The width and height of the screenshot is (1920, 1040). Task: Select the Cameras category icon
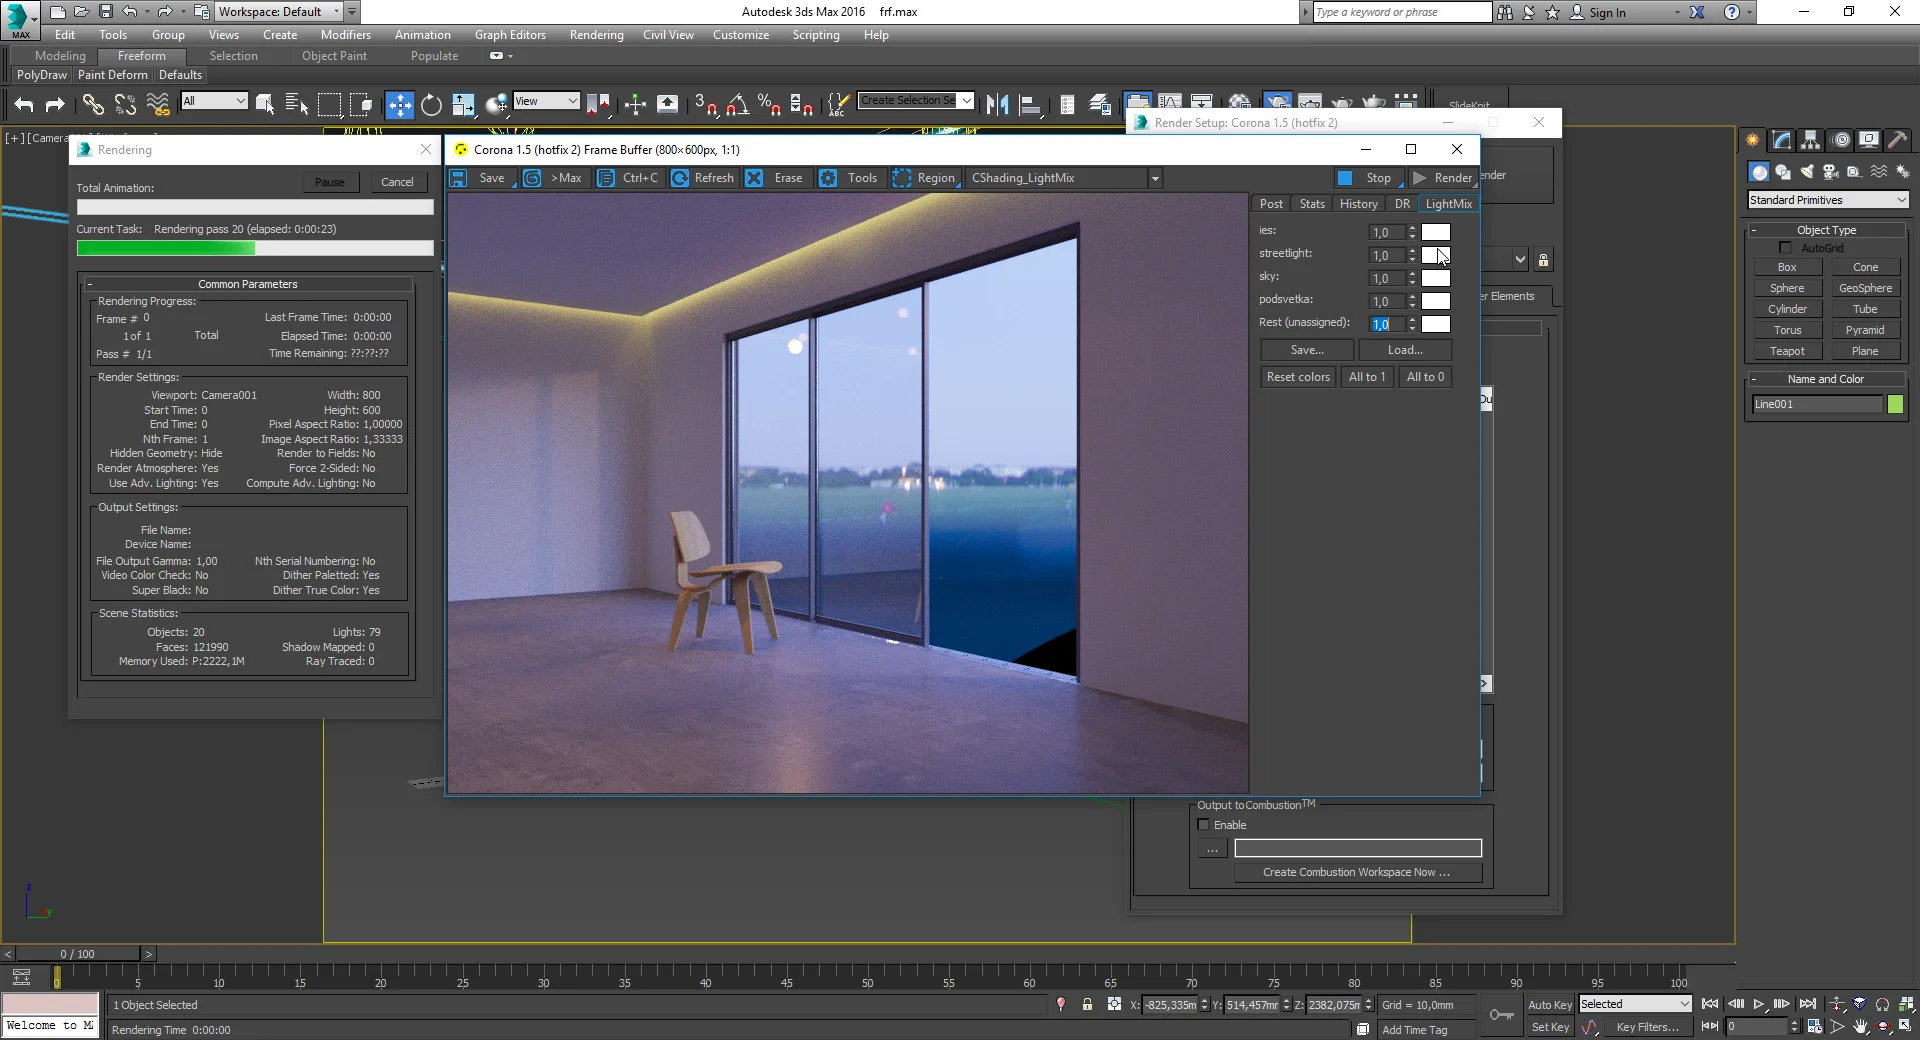click(1830, 172)
